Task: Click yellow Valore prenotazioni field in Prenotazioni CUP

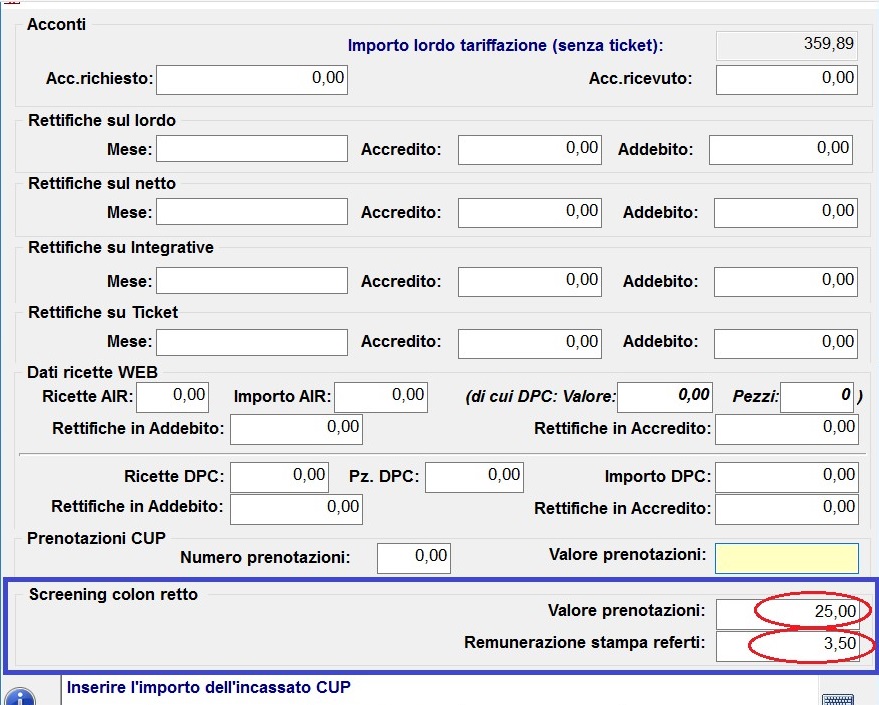Action: [786, 558]
